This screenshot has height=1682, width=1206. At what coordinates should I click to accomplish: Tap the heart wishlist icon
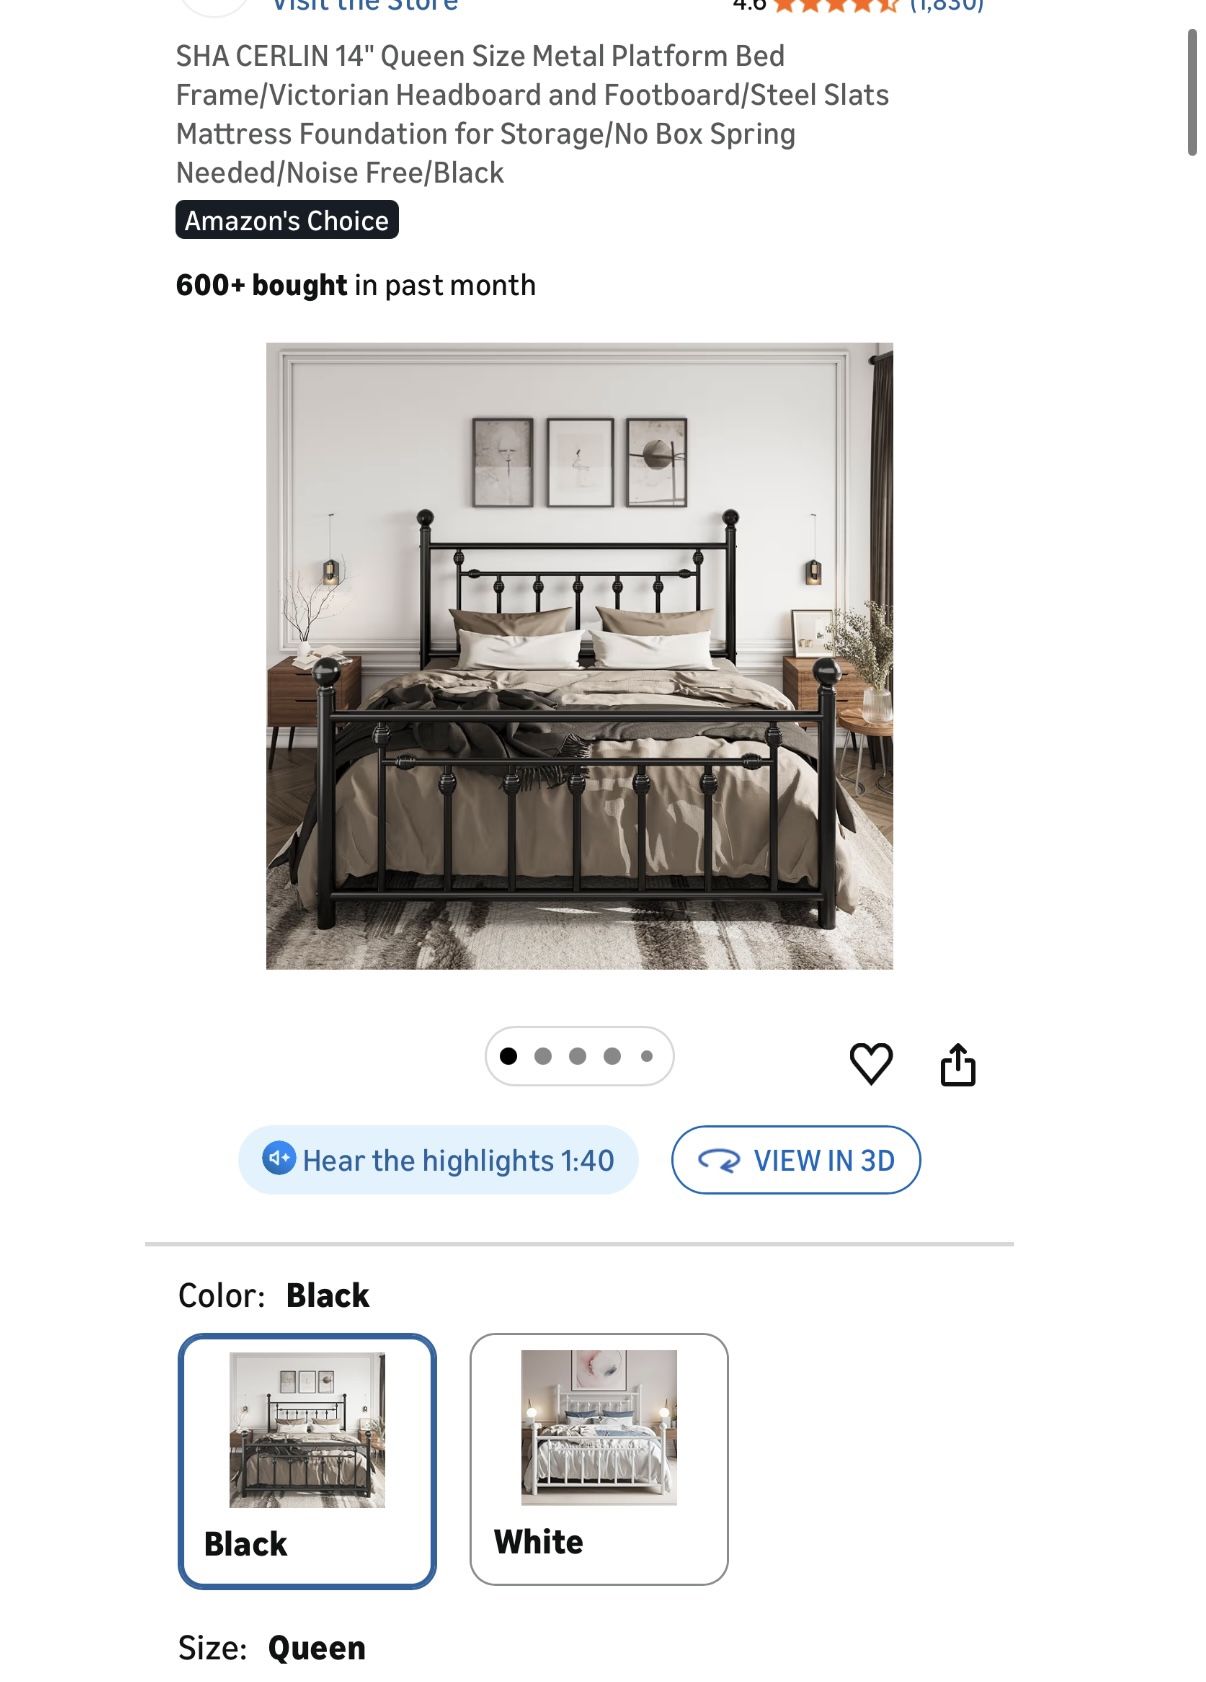[x=870, y=1063]
